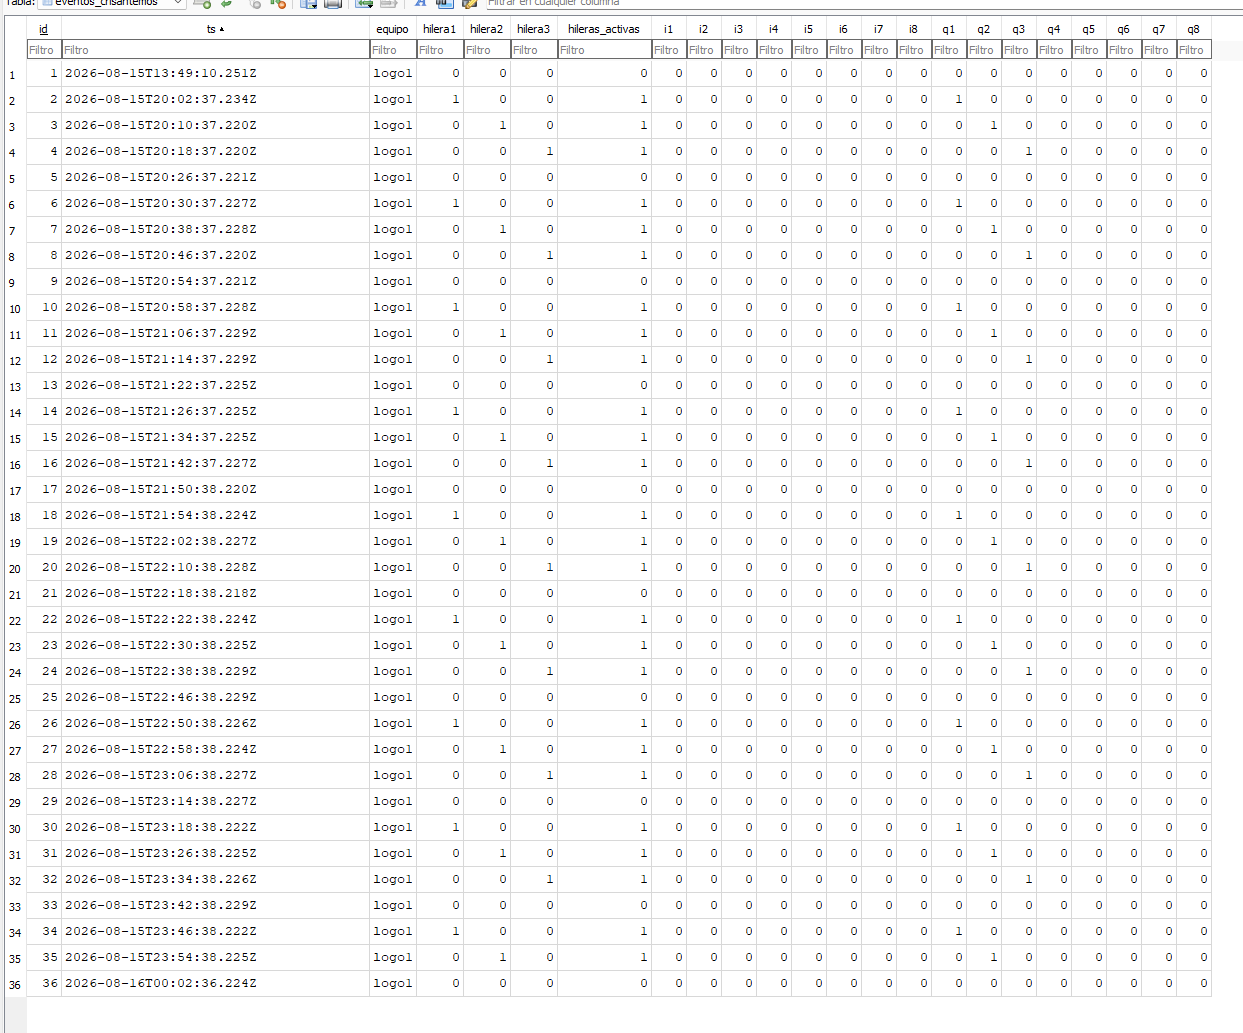This screenshot has height=1033, width=1243.
Task: Select row header number 18
Action: (13, 516)
